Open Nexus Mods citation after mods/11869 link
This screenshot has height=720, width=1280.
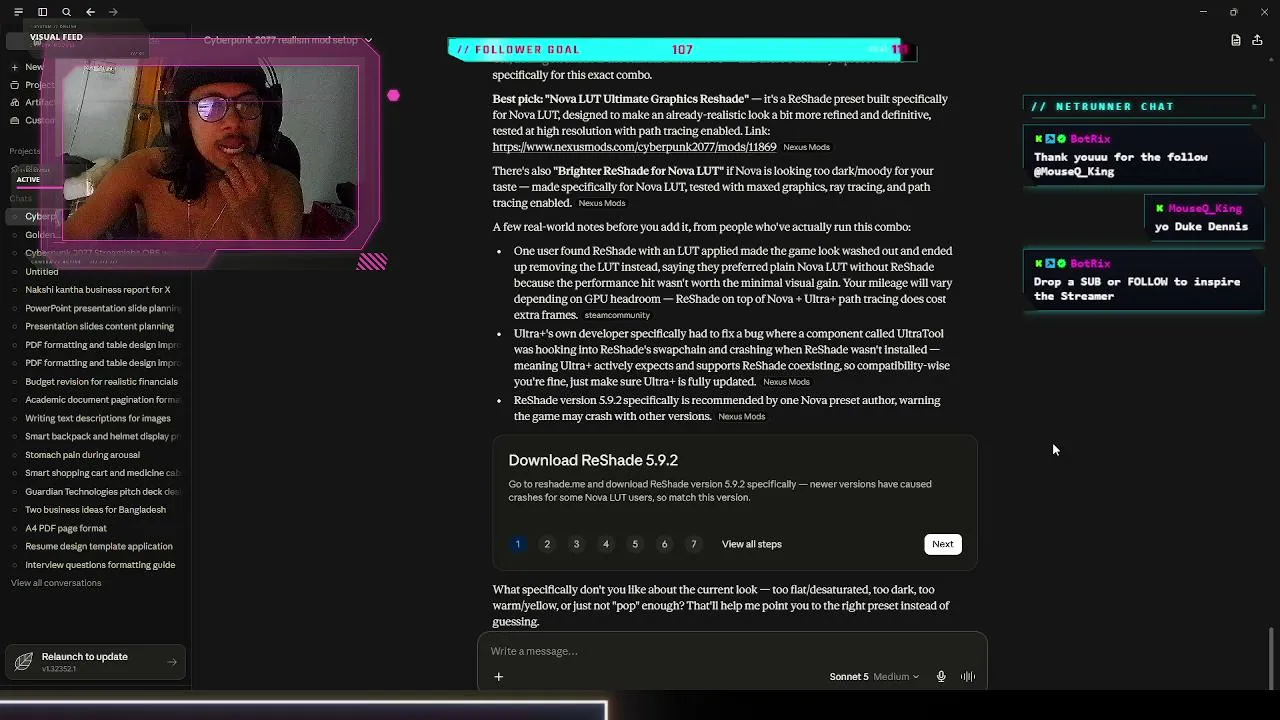coord(806,147)
